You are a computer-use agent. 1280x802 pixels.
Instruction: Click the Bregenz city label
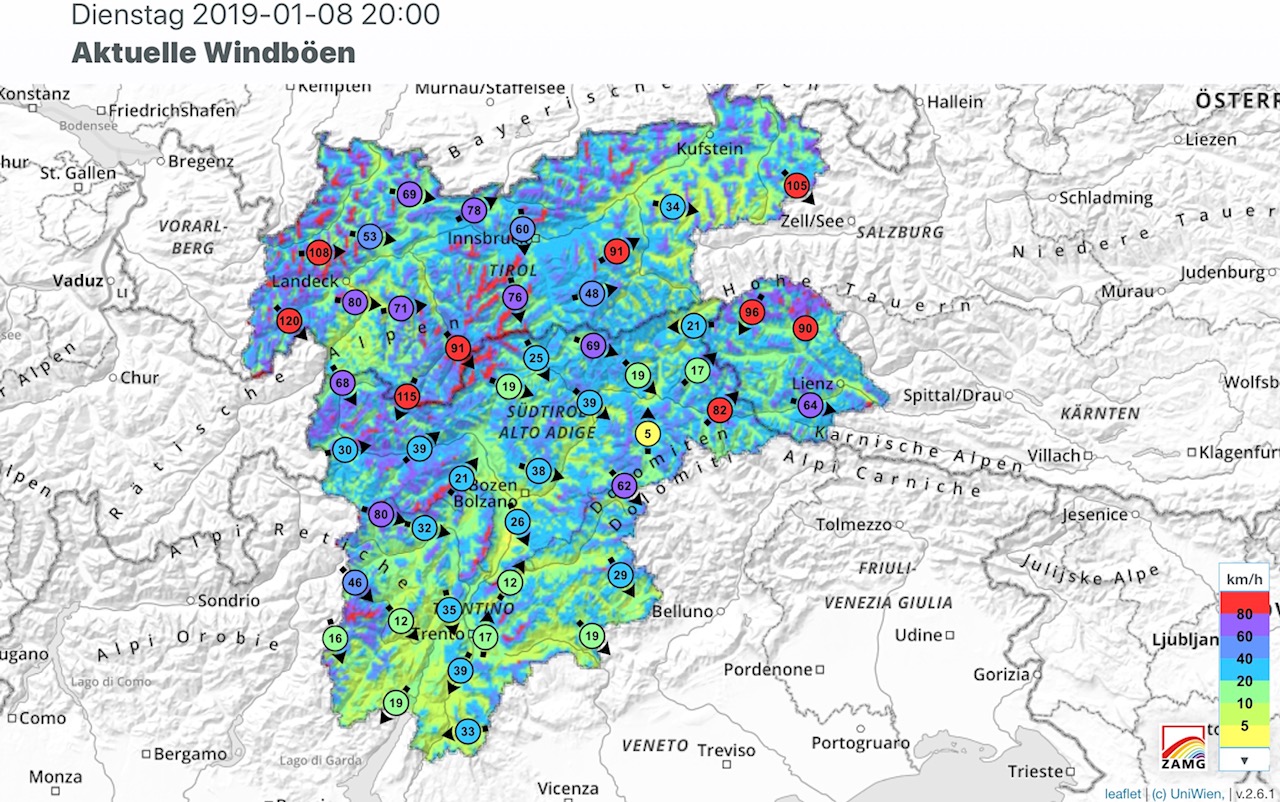pyautogui.click(x=200, y=160)
